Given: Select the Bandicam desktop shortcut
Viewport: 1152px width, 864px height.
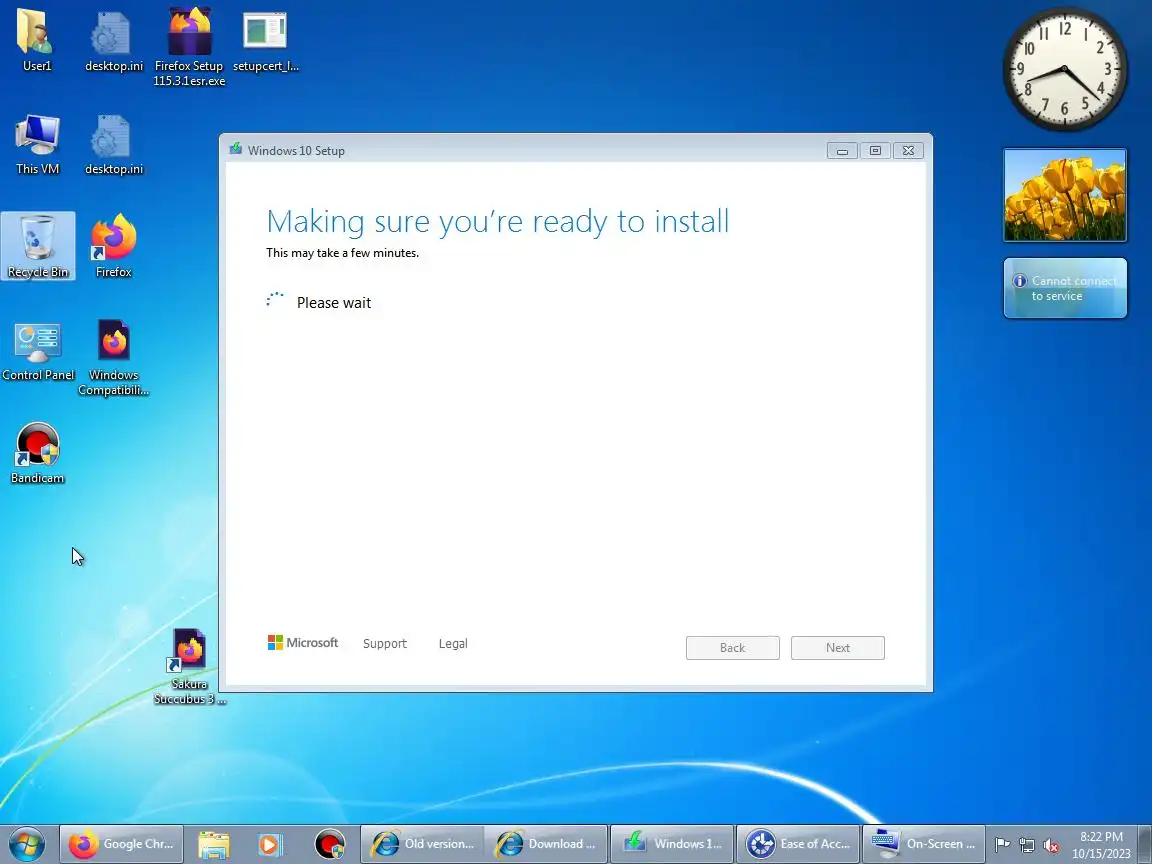Looking at the screenshot, I should pyautogui.click(x=37, y=453).
